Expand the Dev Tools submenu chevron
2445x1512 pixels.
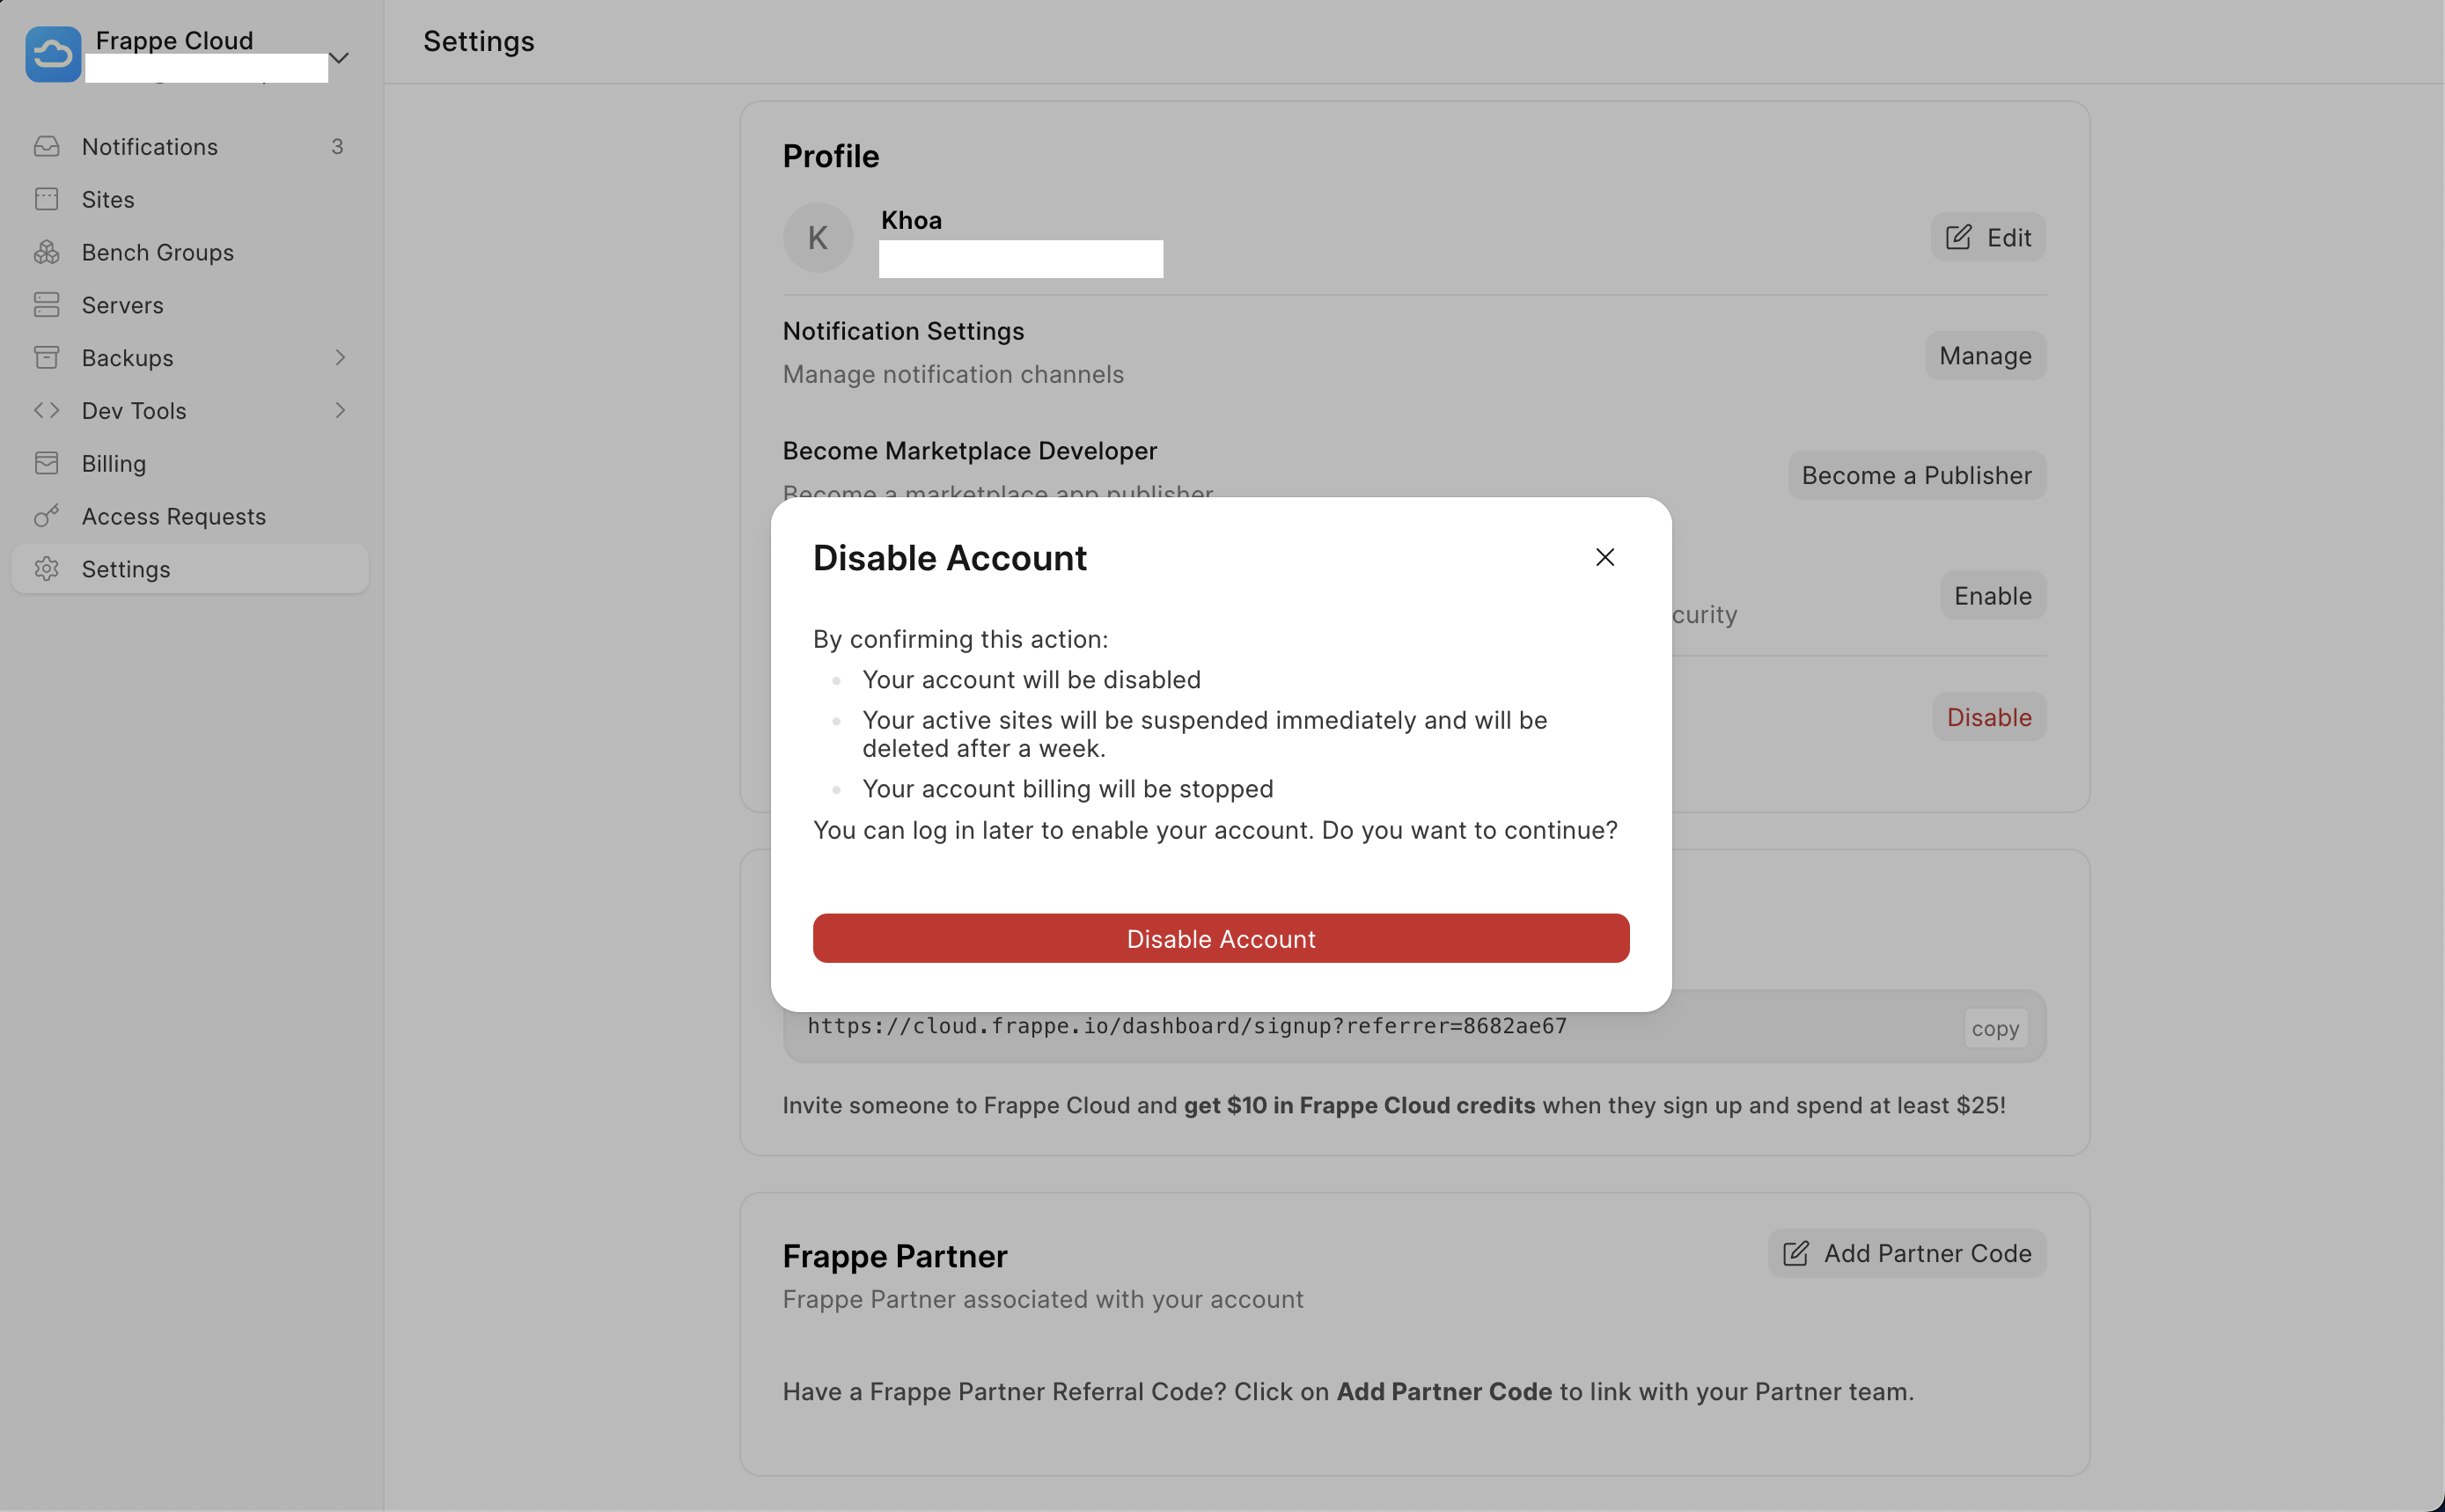[x=340, y=410]
